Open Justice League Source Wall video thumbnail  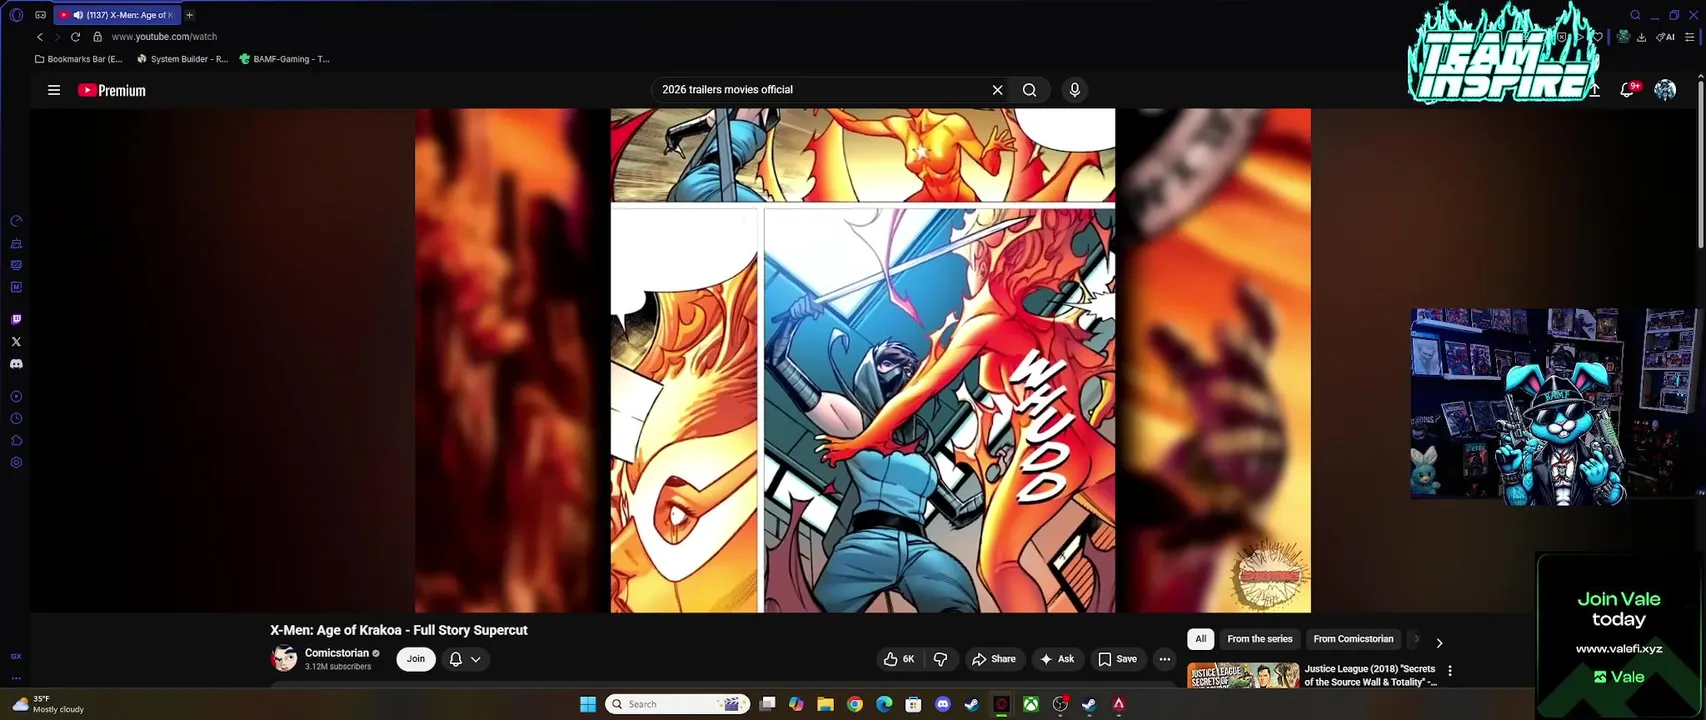1243,676
